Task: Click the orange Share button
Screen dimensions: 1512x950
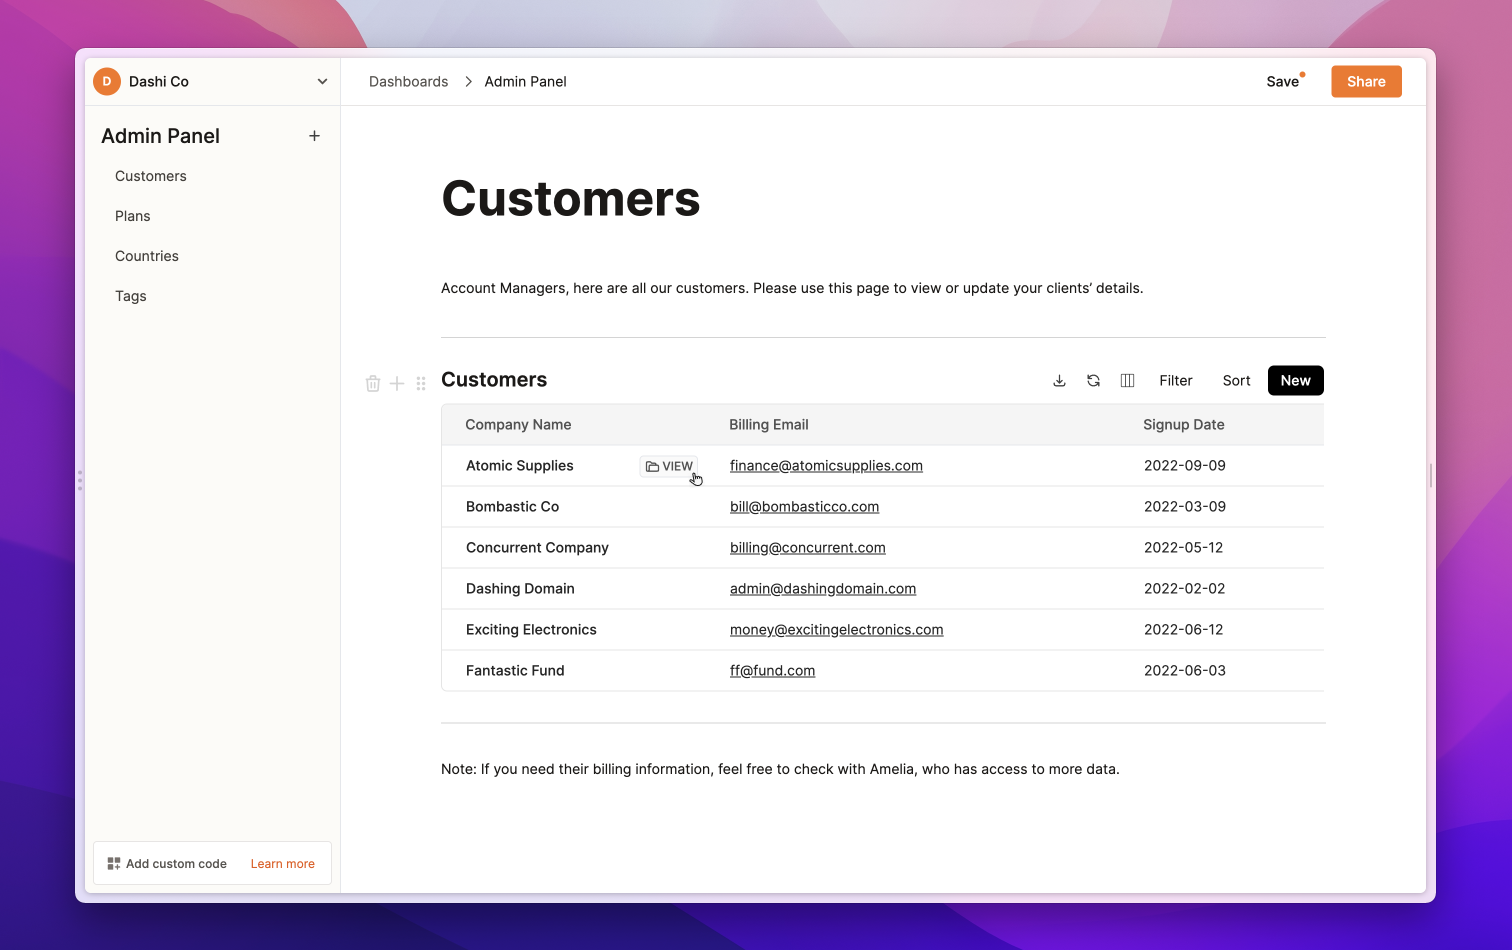Action: 1366,82
